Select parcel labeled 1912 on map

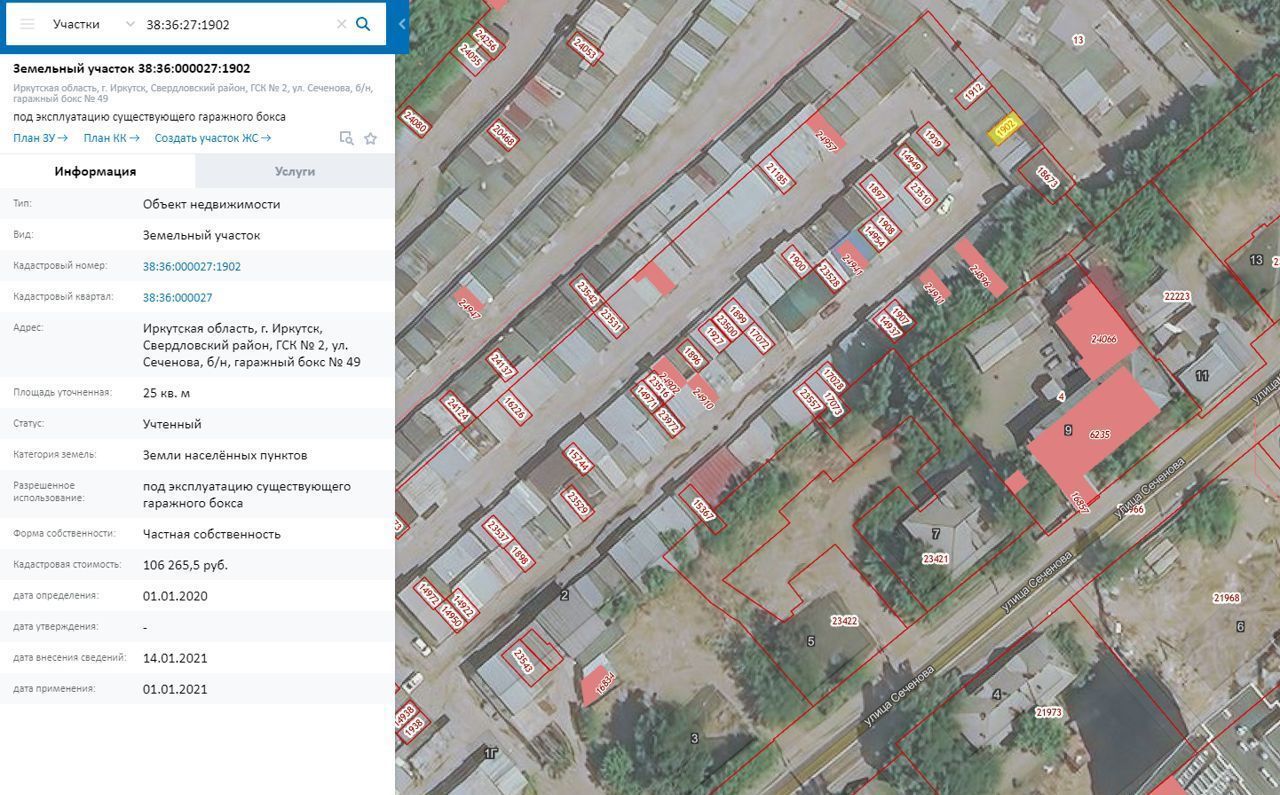975,93
